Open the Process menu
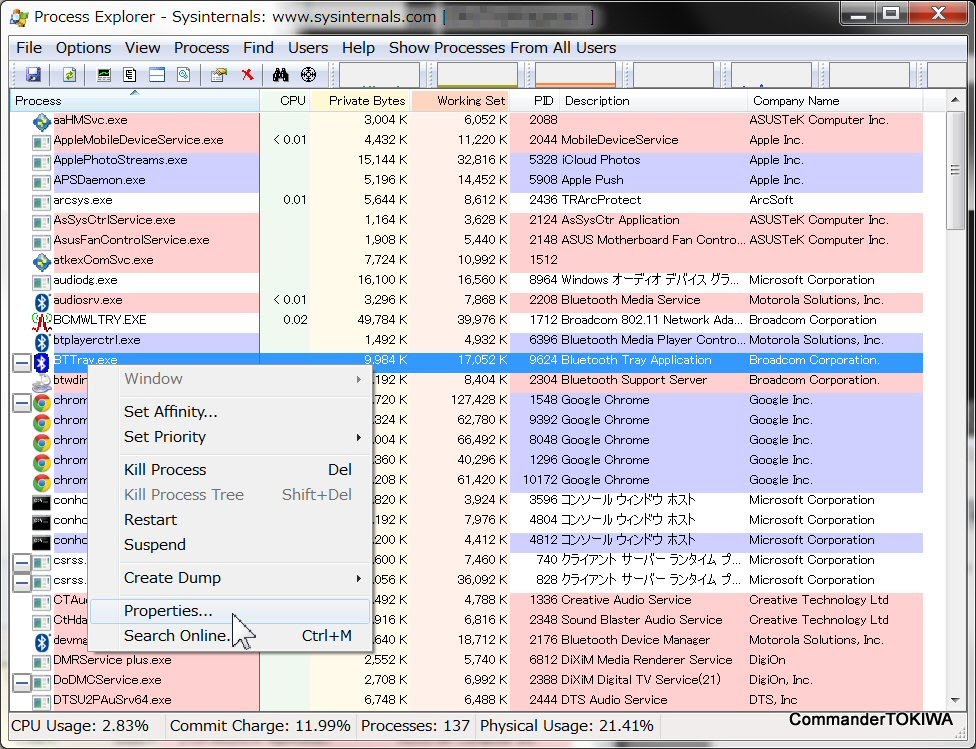976x749 pixels. pyautogui.click(x=201, y=48)
